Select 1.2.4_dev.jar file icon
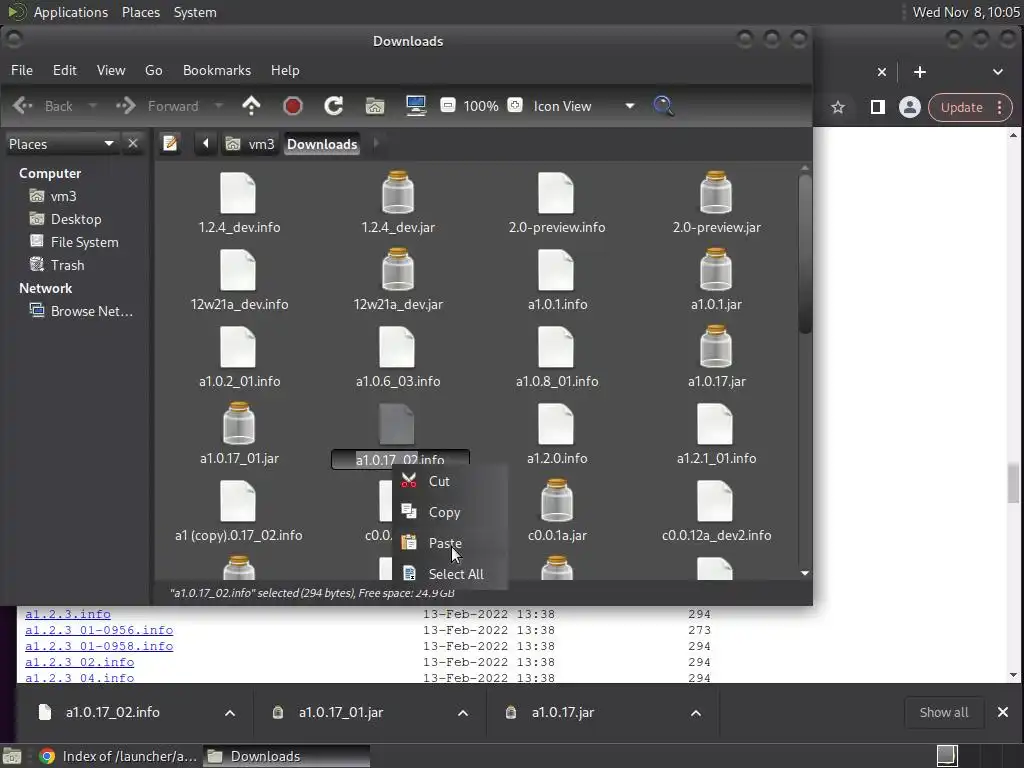Viewport: 1024px width, 768px height. pyautogui.click(x=398, y=193)
